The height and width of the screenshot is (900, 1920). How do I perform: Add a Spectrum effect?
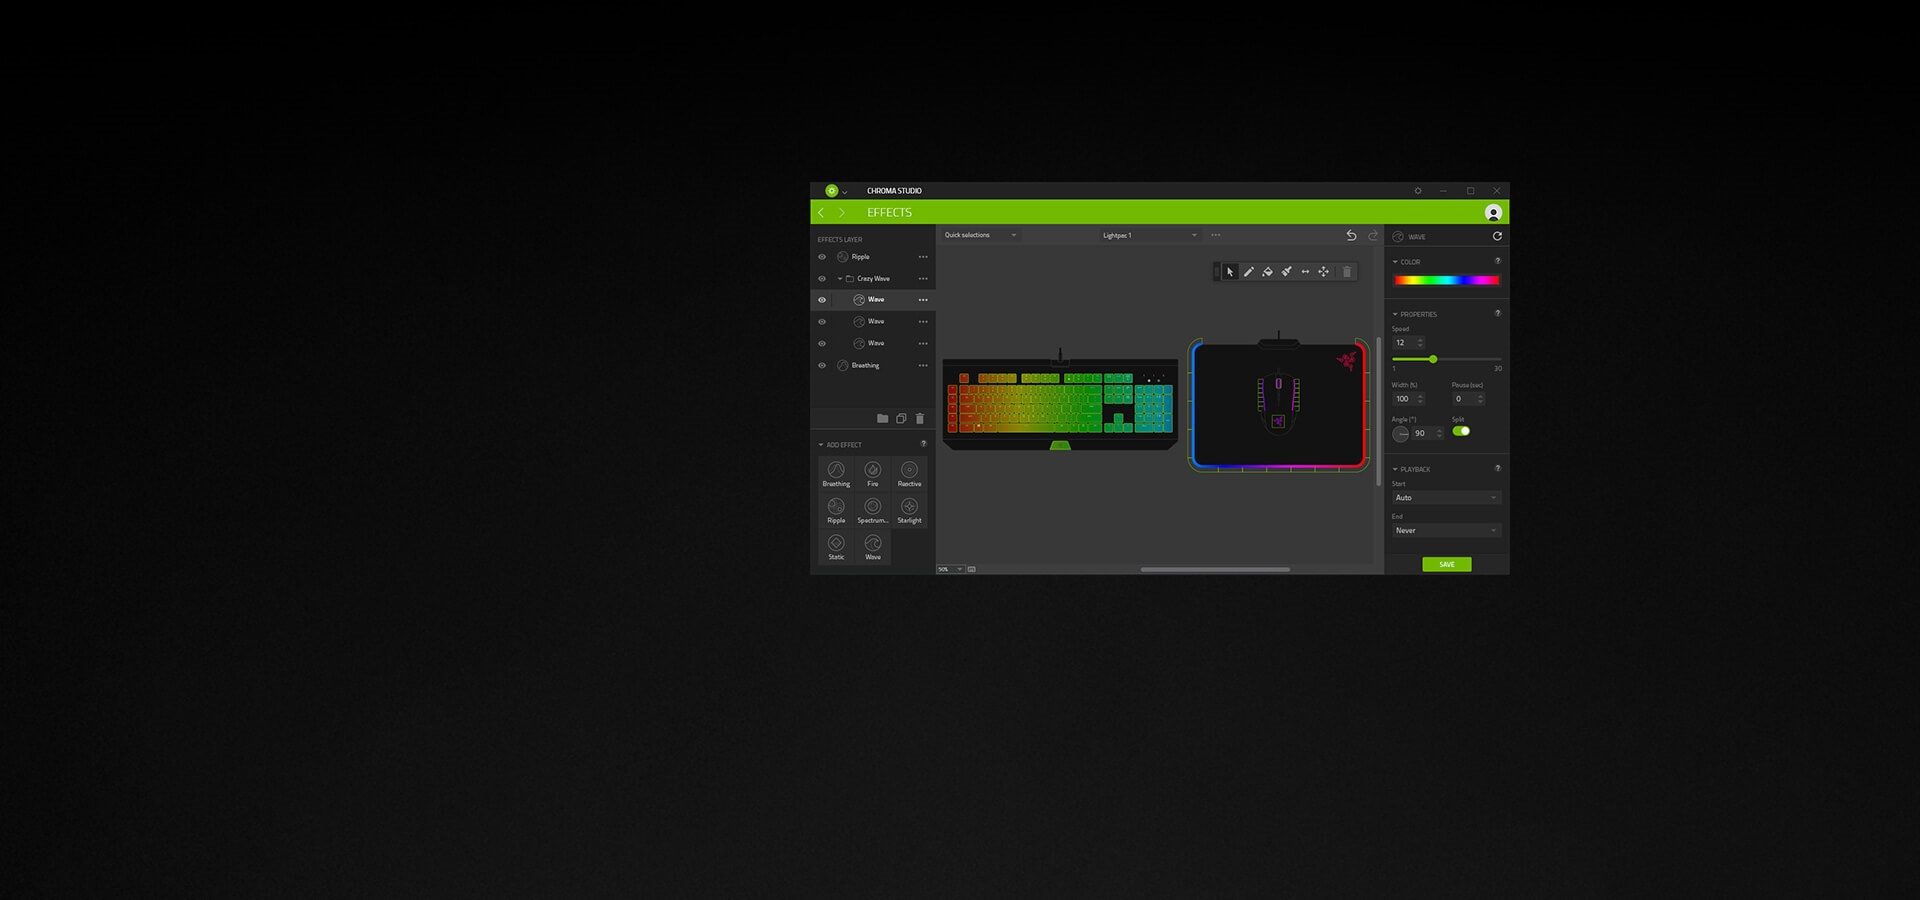(x=873, y=510)
